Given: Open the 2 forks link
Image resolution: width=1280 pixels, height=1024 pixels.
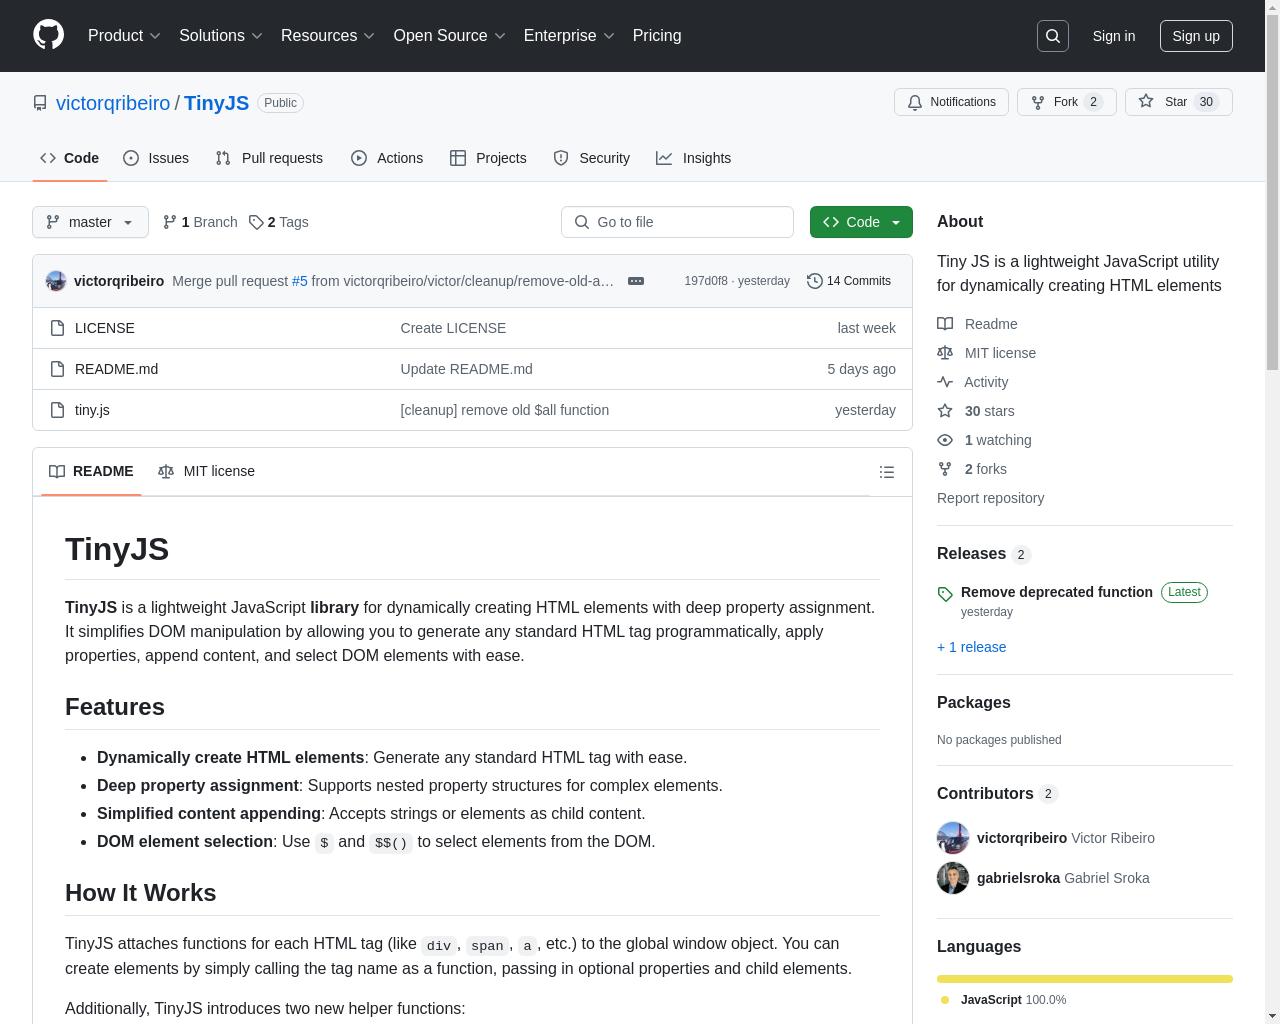Looking at the screenshot, I should (x=972, y=469).
